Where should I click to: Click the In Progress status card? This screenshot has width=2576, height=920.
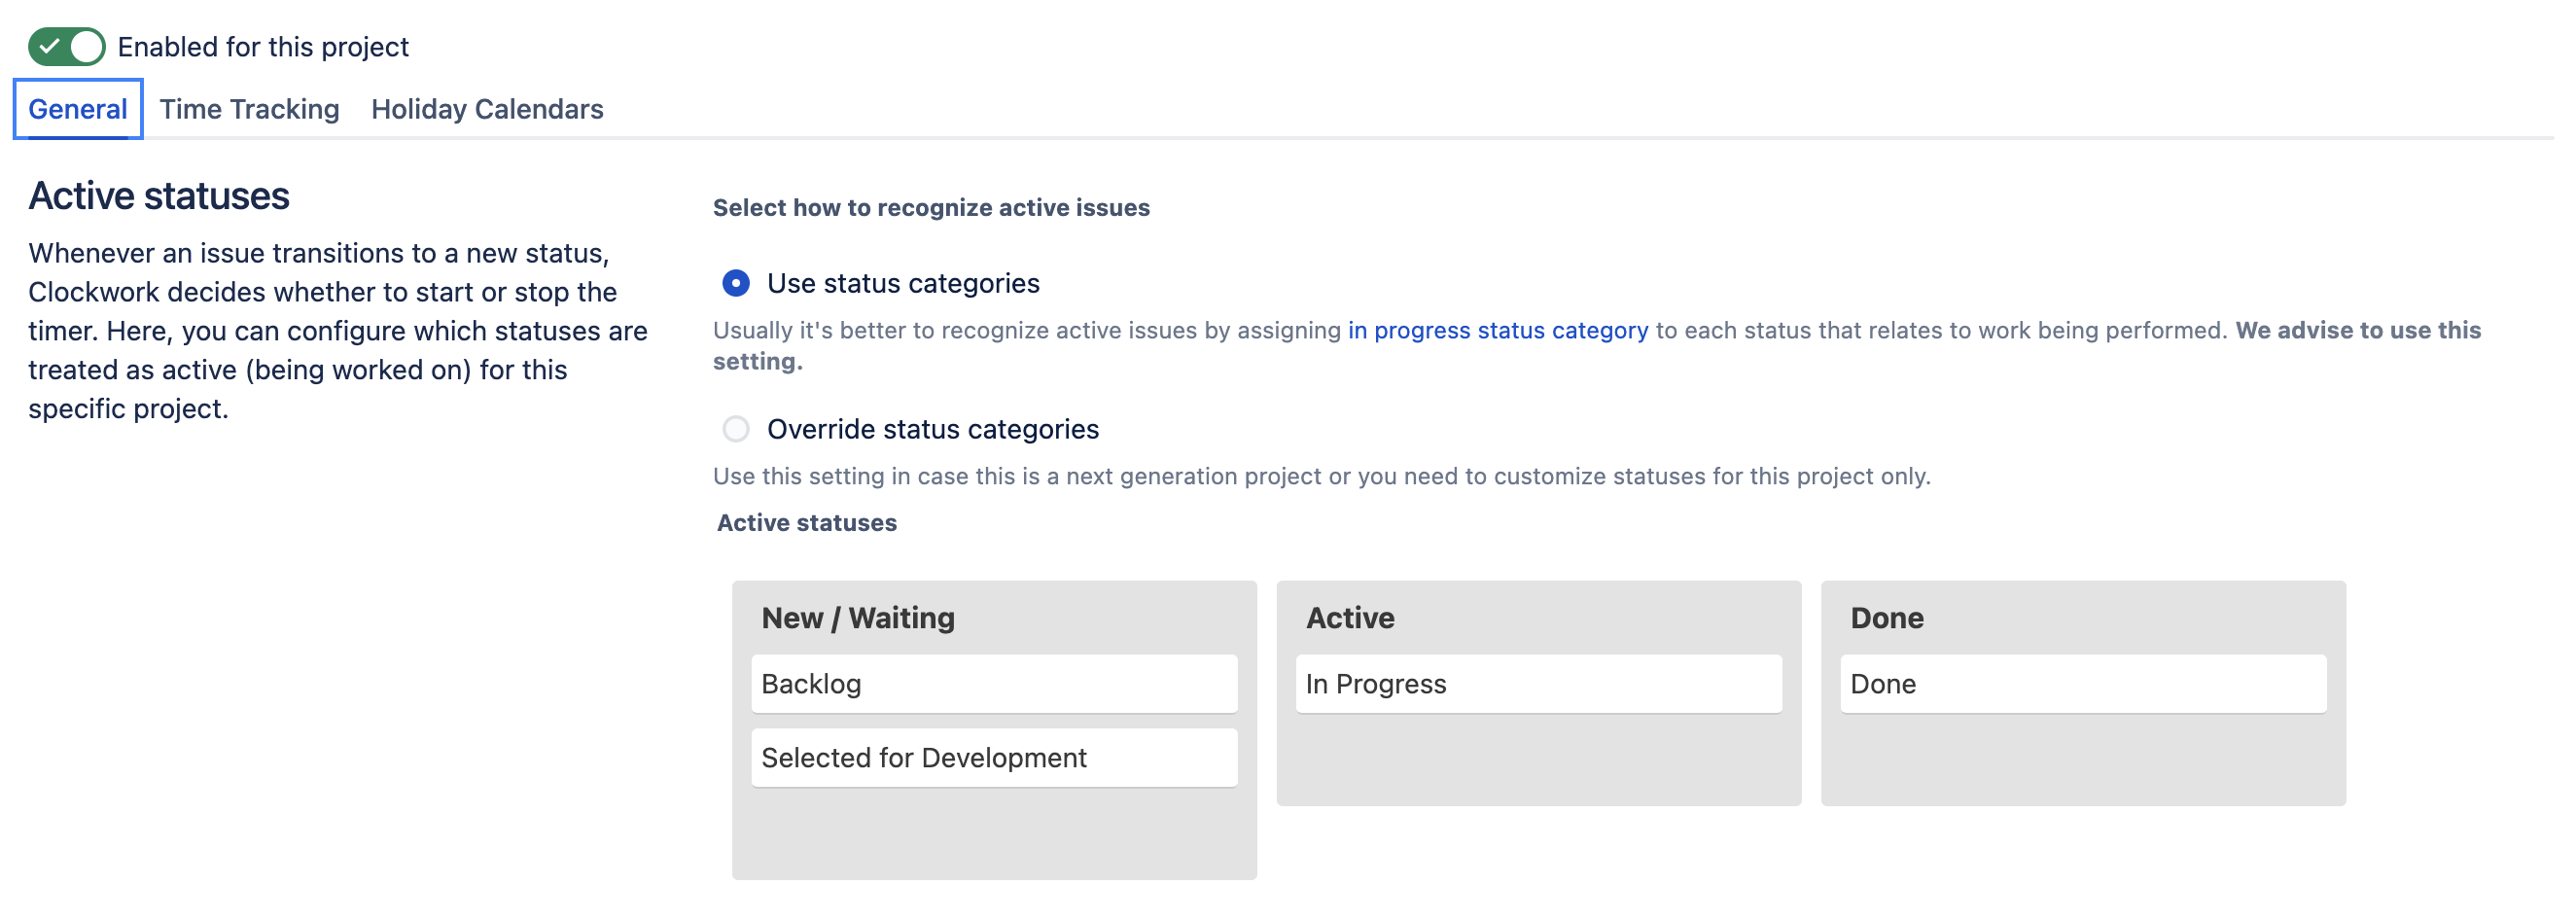(1538, 684)
